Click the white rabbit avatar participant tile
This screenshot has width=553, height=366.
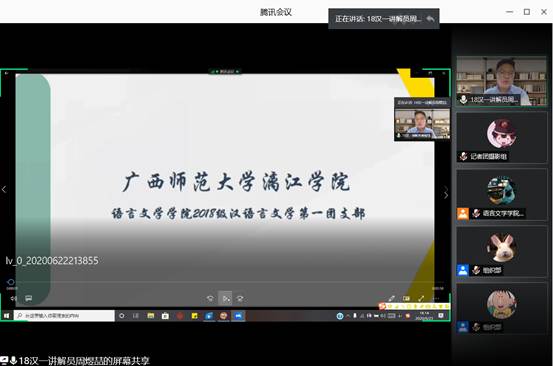(x=501, y=251)
